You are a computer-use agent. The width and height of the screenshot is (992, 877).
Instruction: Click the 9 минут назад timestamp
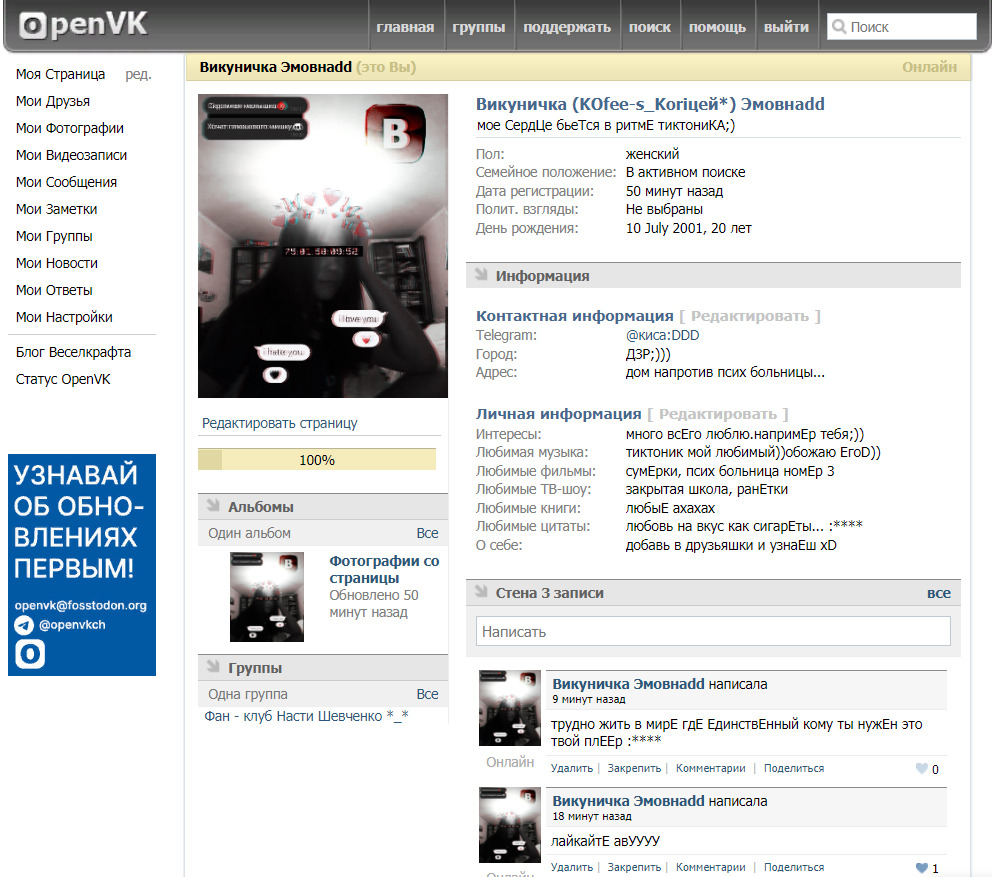point(588,700)
